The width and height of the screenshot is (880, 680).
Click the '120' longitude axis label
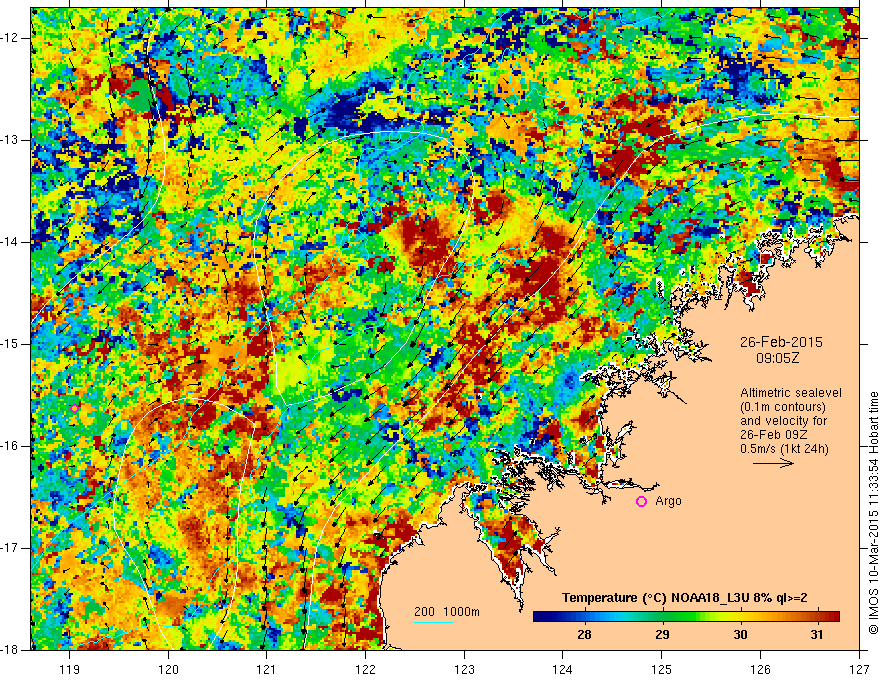point(168,669)
